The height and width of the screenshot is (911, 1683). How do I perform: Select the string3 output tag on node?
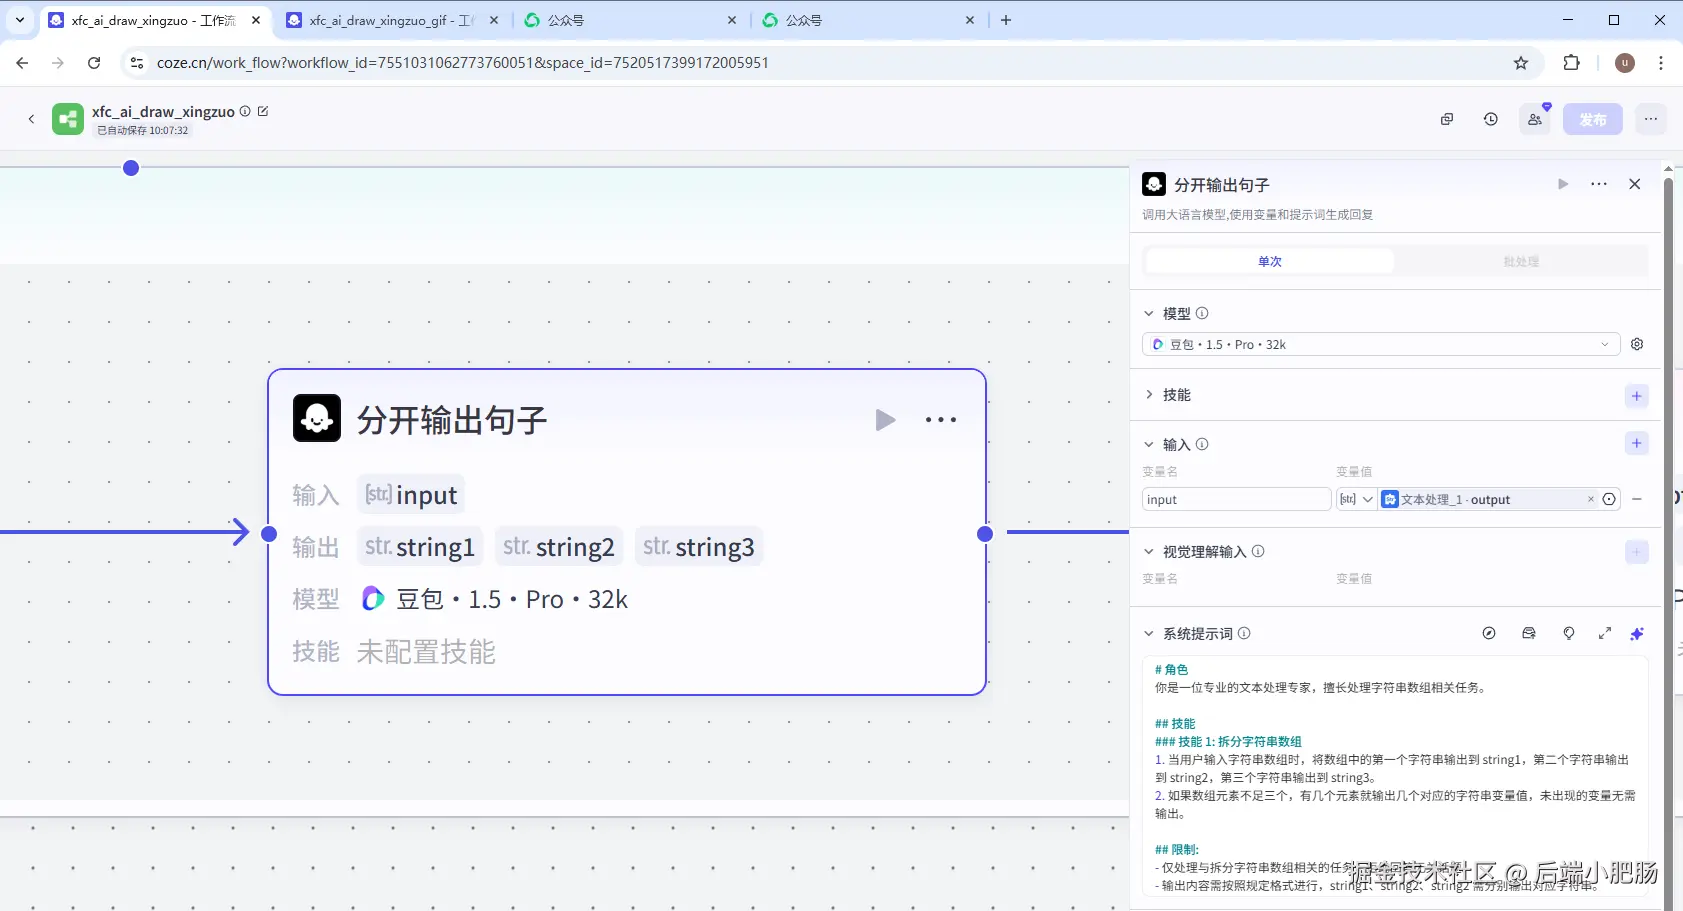[699, 547]
